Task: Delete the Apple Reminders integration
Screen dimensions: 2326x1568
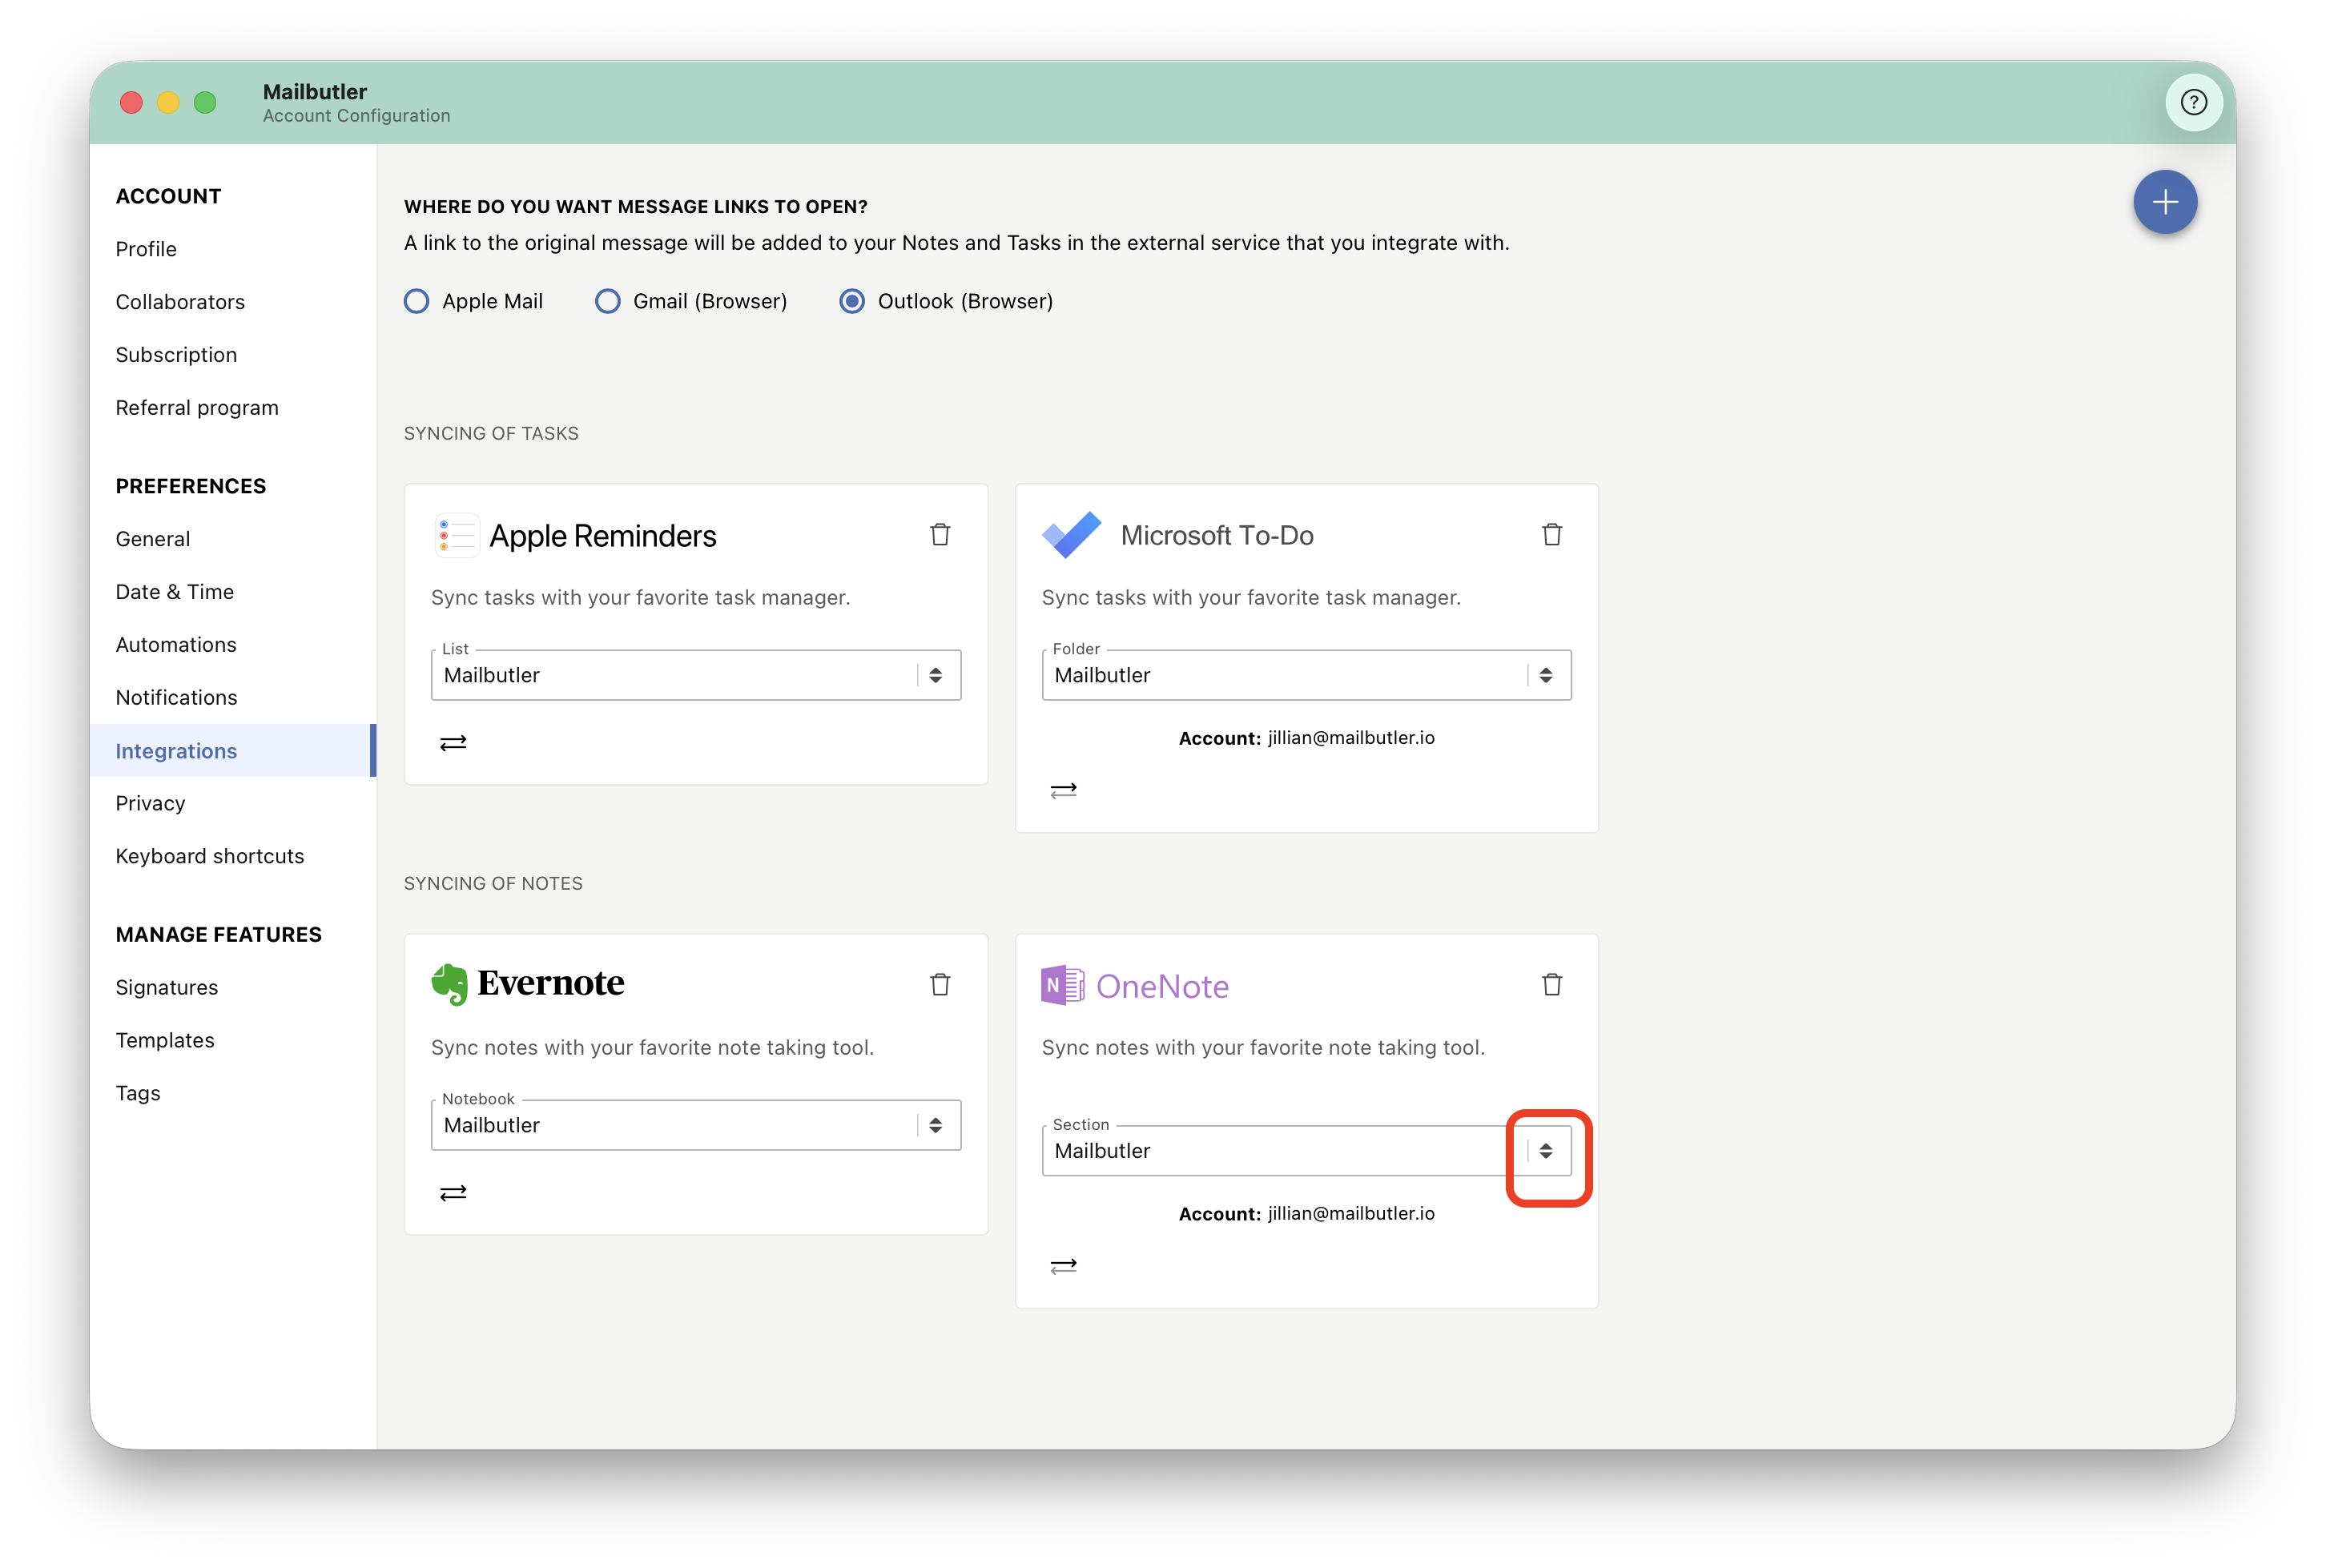Action: [940, 535]
